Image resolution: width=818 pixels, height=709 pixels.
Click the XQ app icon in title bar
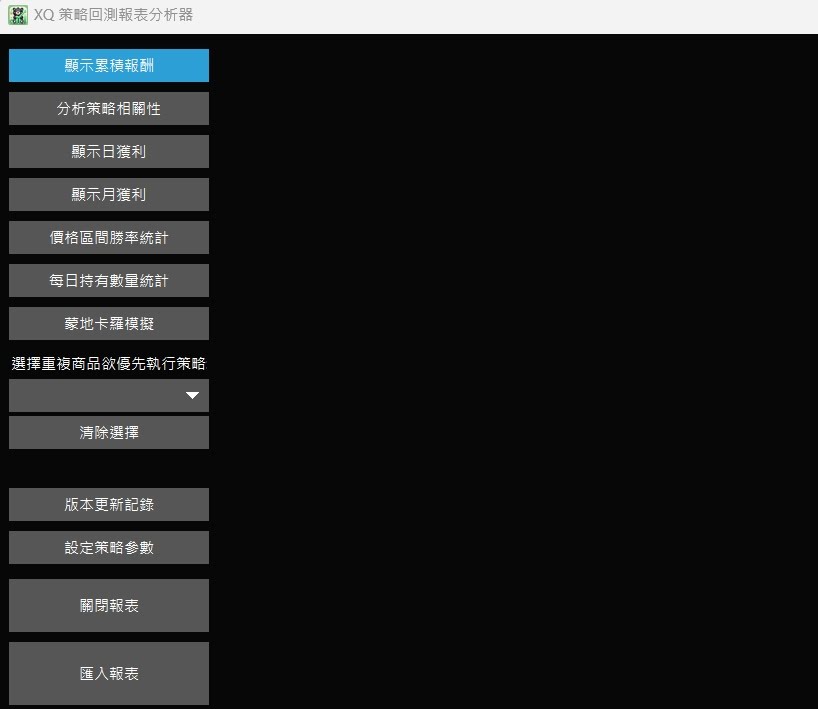point(17,15)
